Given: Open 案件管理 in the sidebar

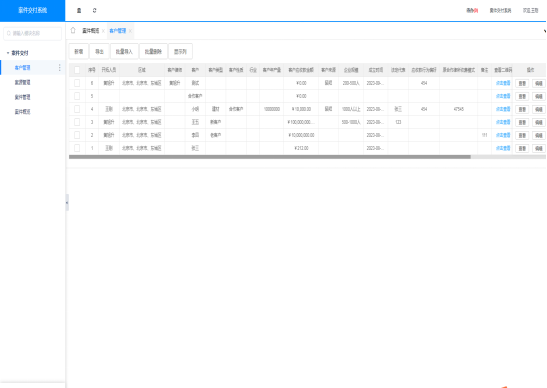Looking at the screenshot, I should [x=22, y=97].
